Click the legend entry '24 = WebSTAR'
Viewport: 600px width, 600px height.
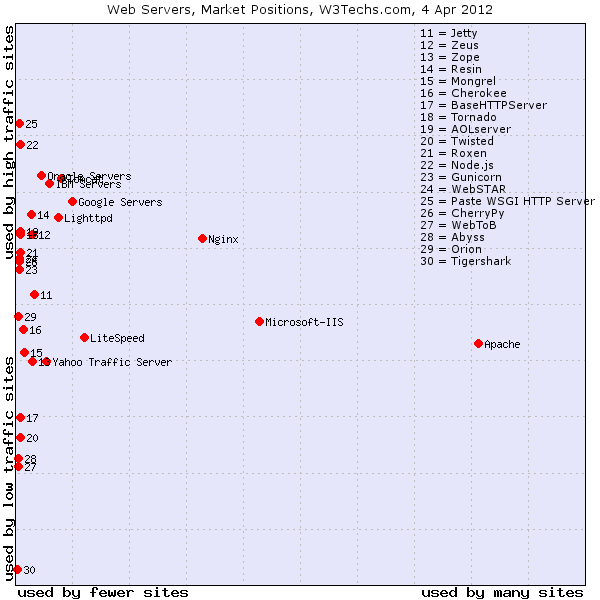pyautogui.click(x=463, y=189)
